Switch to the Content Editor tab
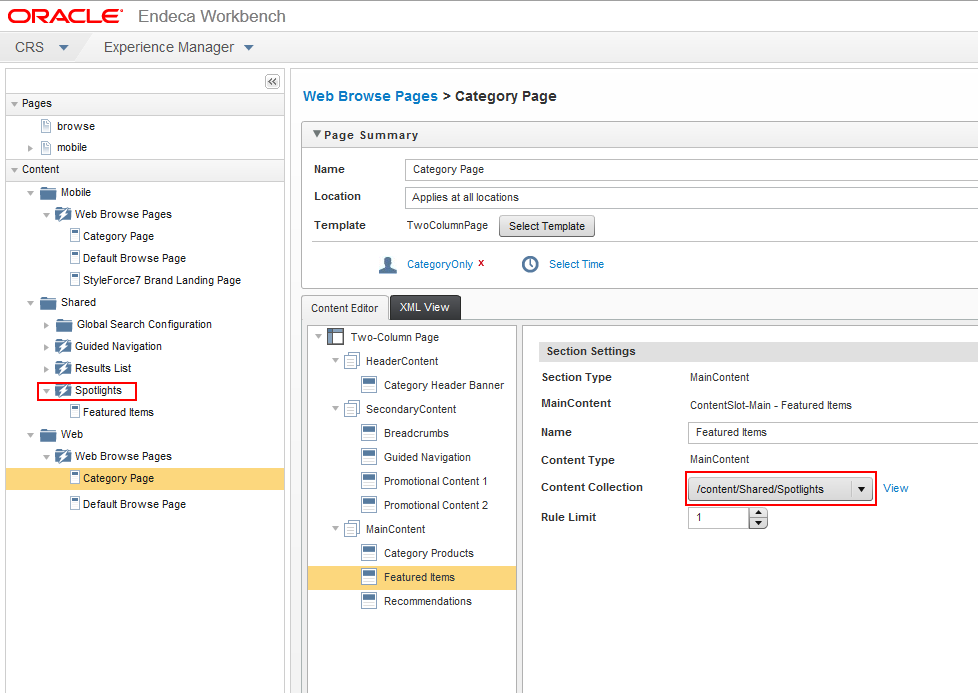Viewport: 978px width, 693px height. click(345, 308)
